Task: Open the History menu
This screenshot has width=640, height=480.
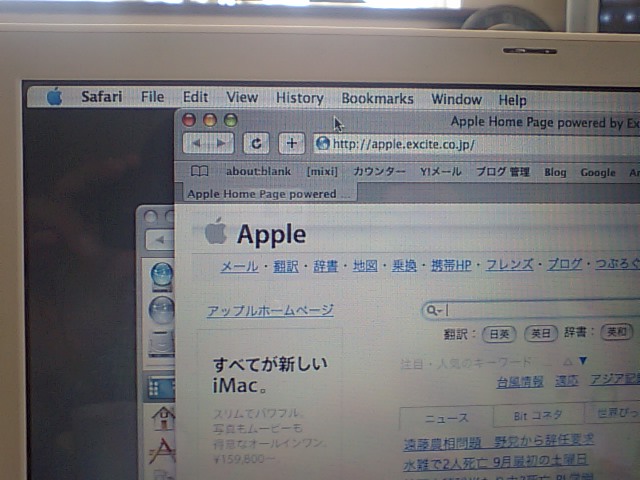Action: (300, 98)
